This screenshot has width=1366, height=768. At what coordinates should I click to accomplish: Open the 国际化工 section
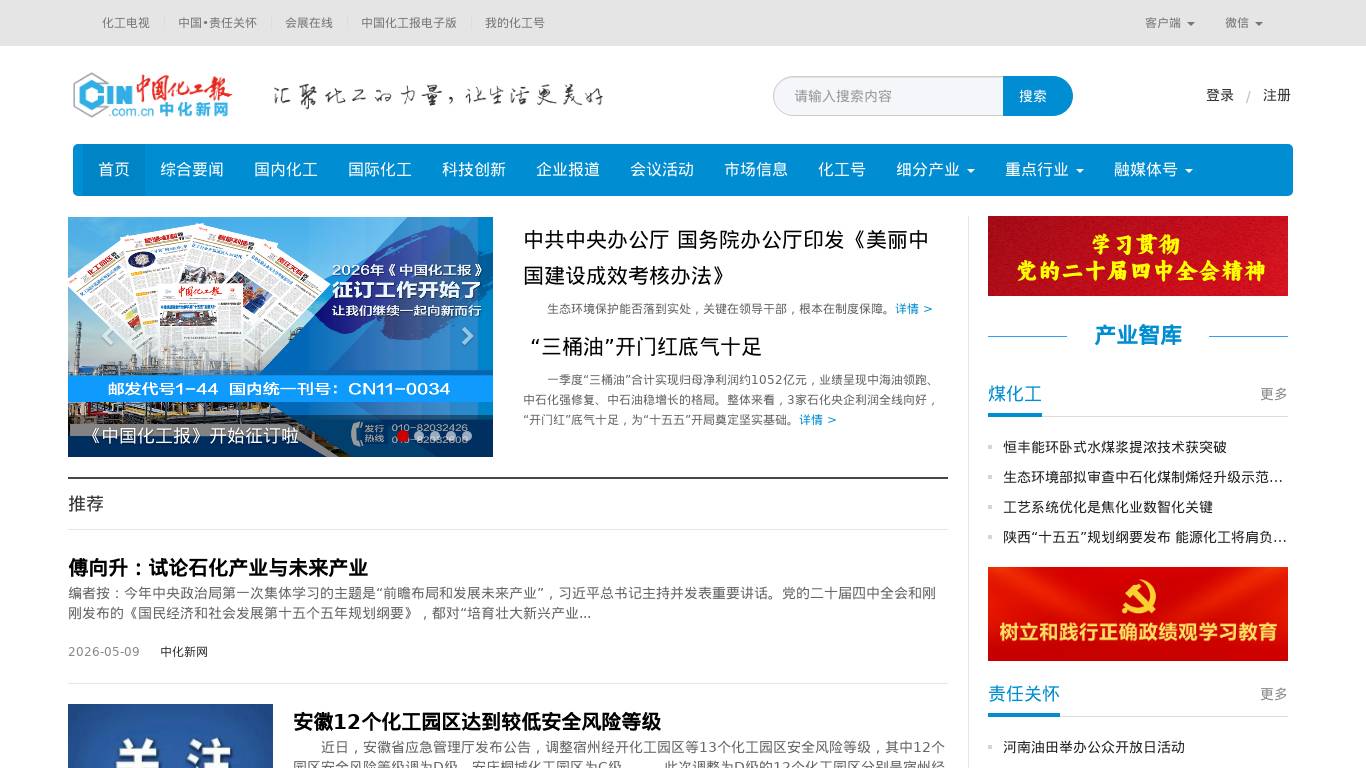[x=380, y=170]
